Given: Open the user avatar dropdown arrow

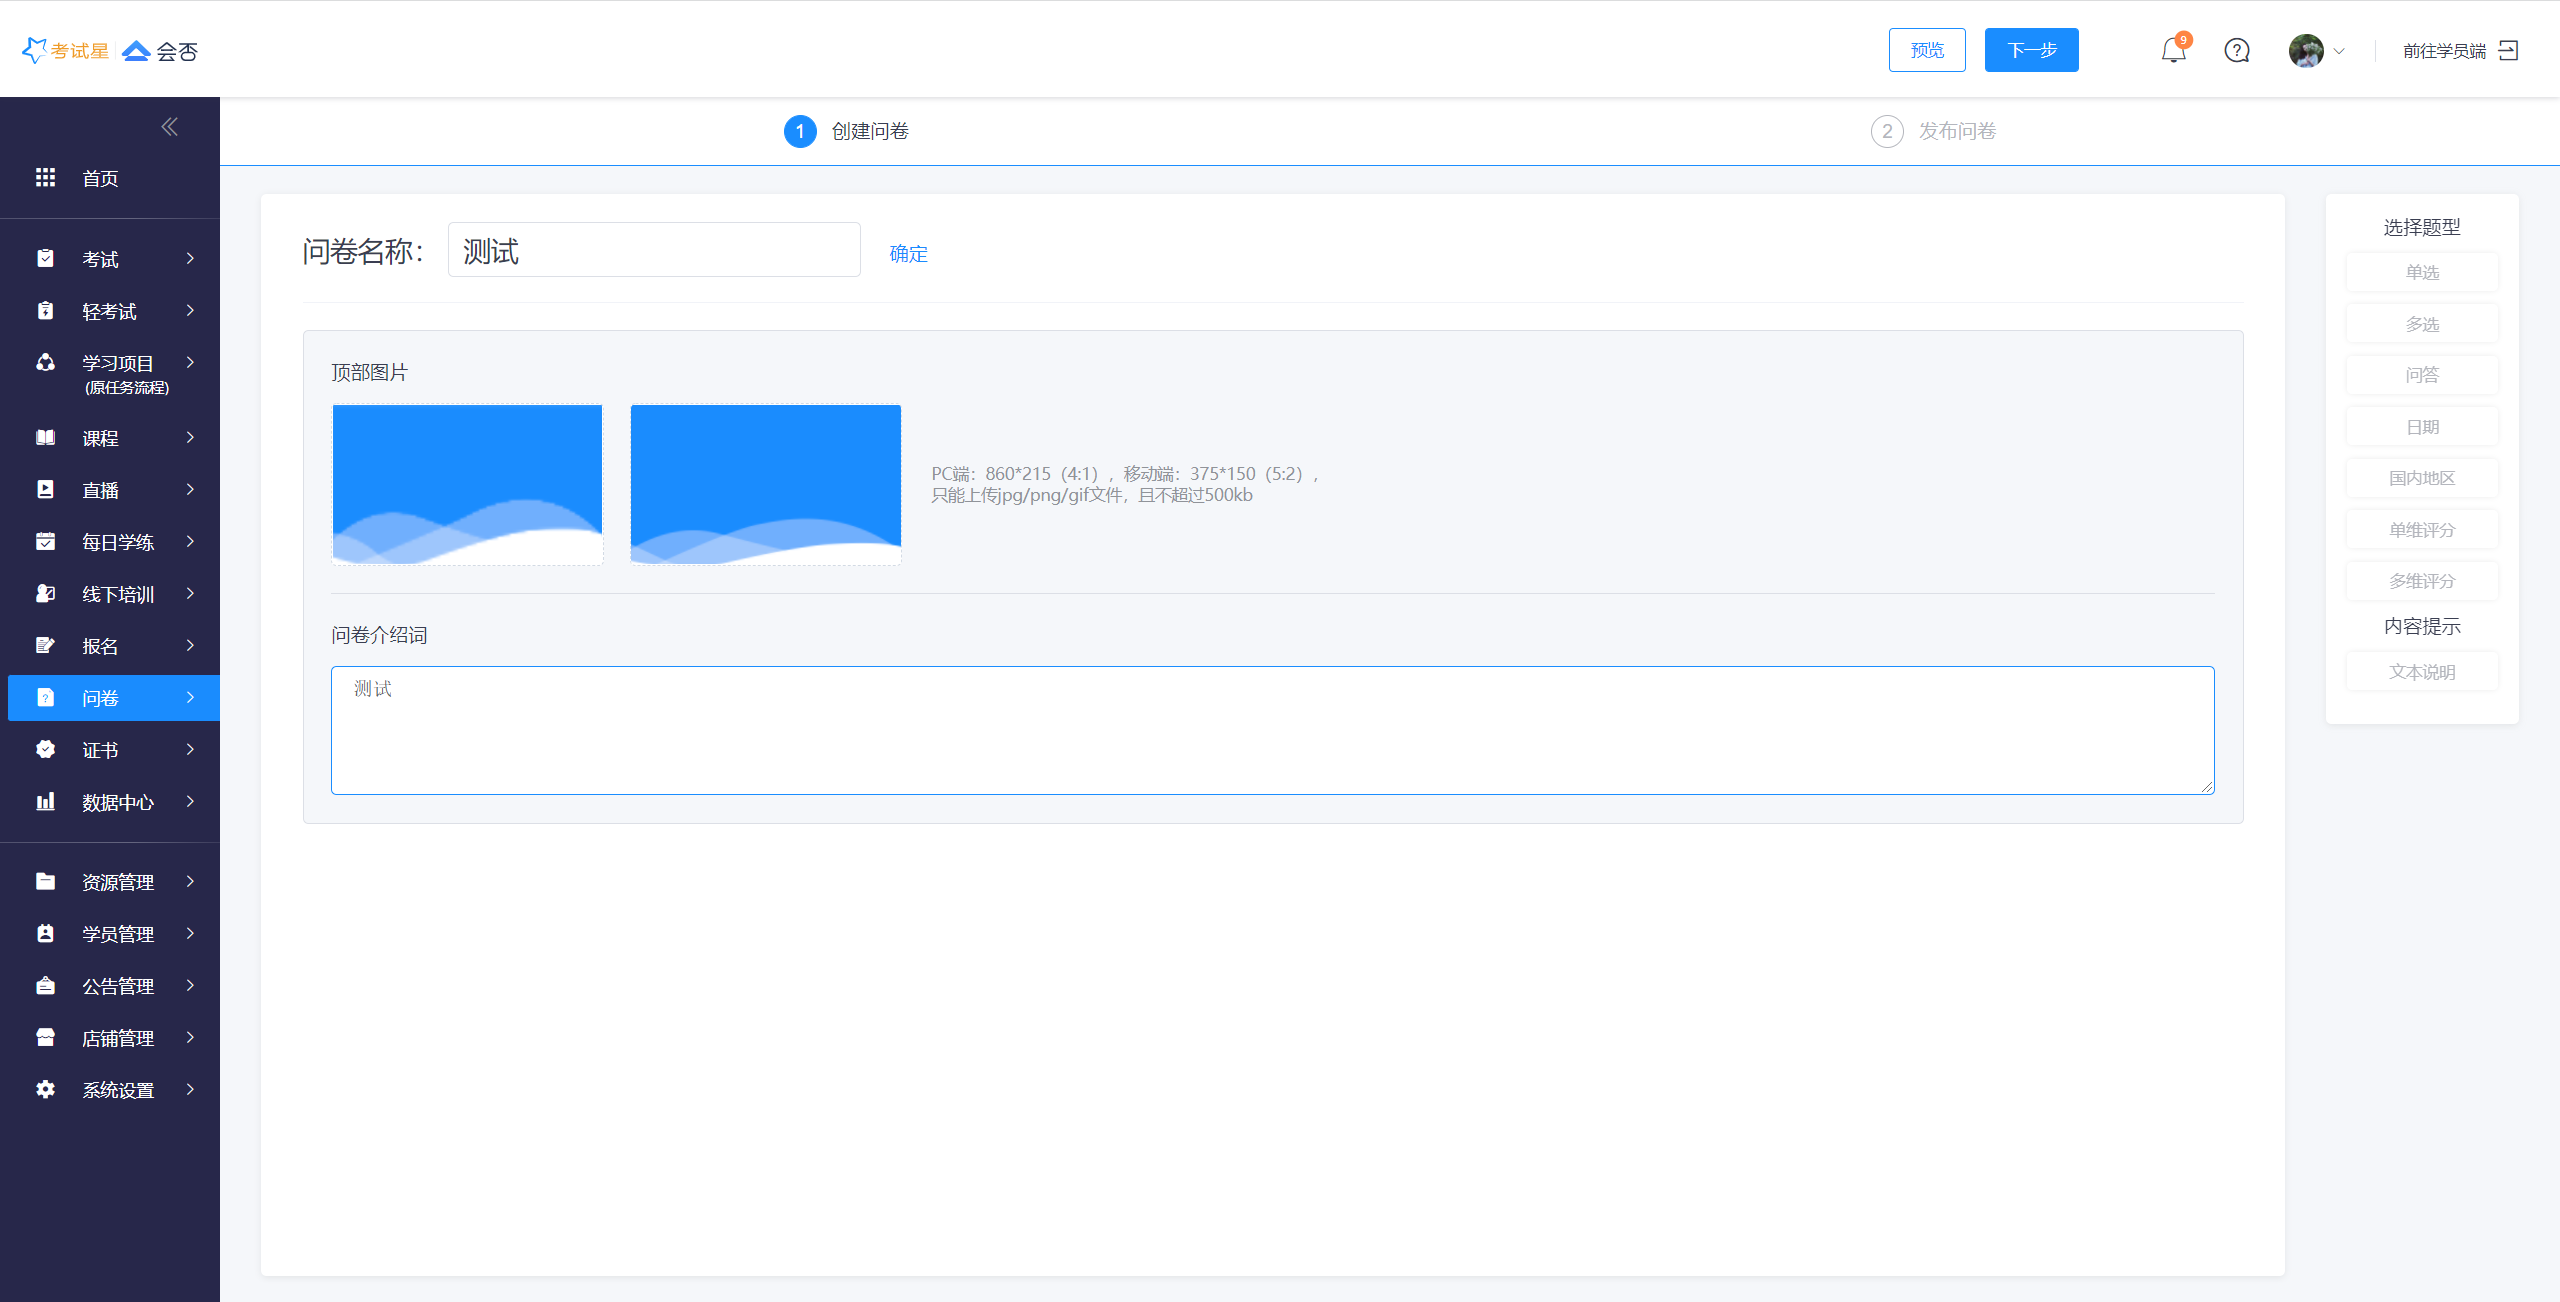Looking at the screenshot, I should [x=2339, y=51].
